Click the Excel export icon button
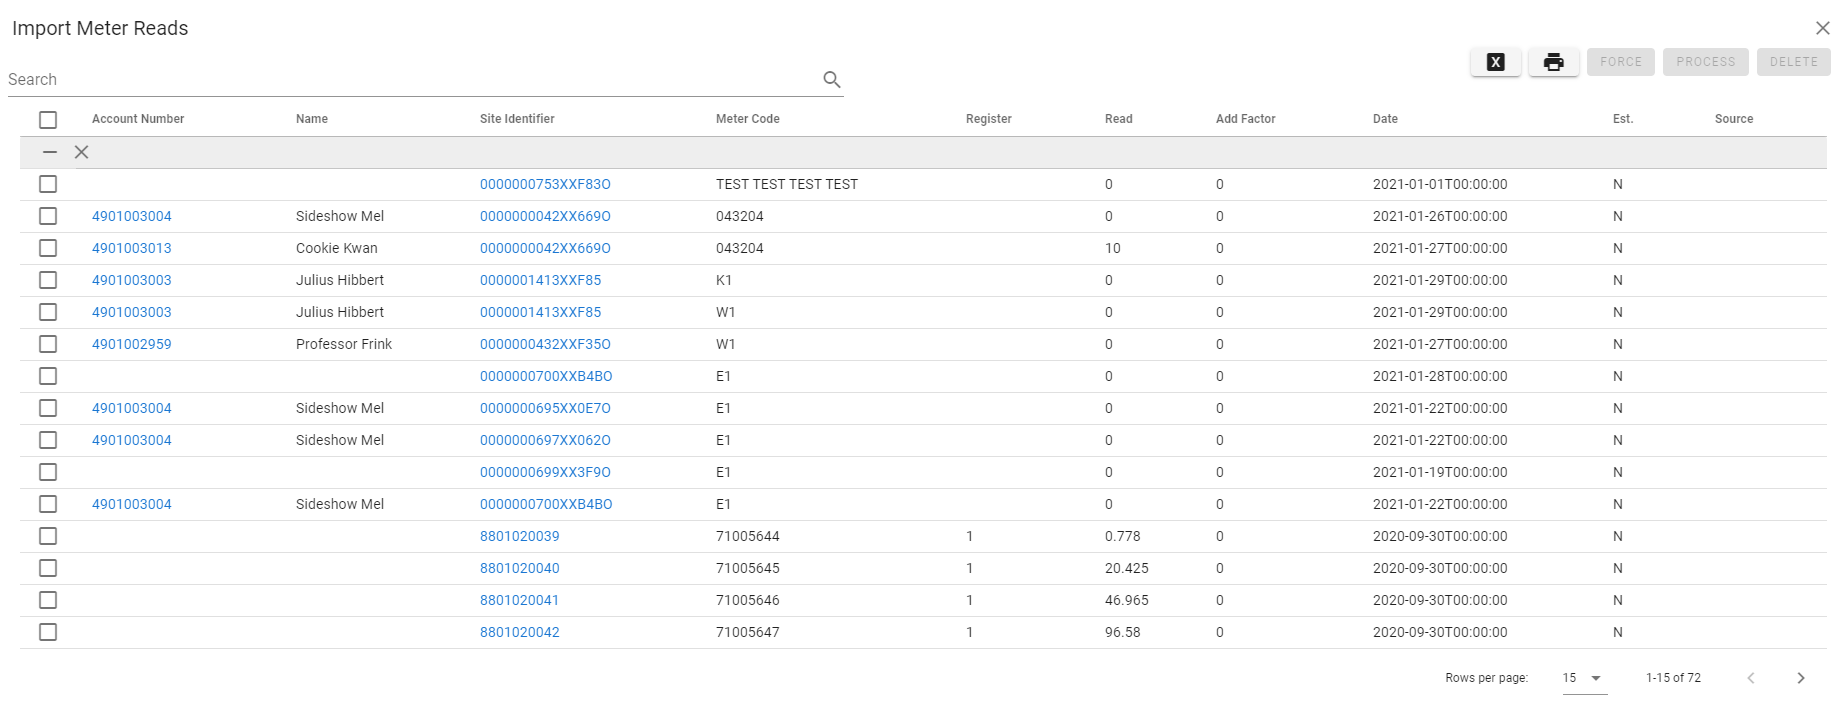This screenshot has height=702, width=1843. (1495, 62)
